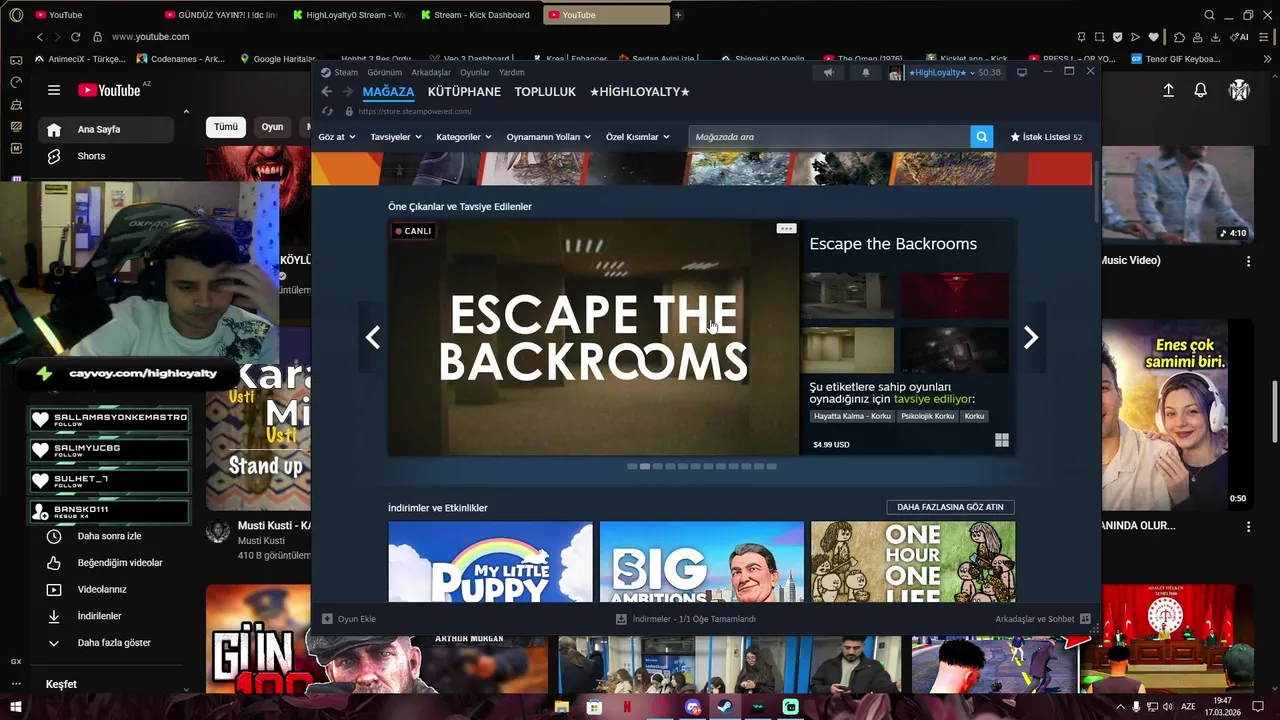Open browser new tab plus button

[678, 15]
